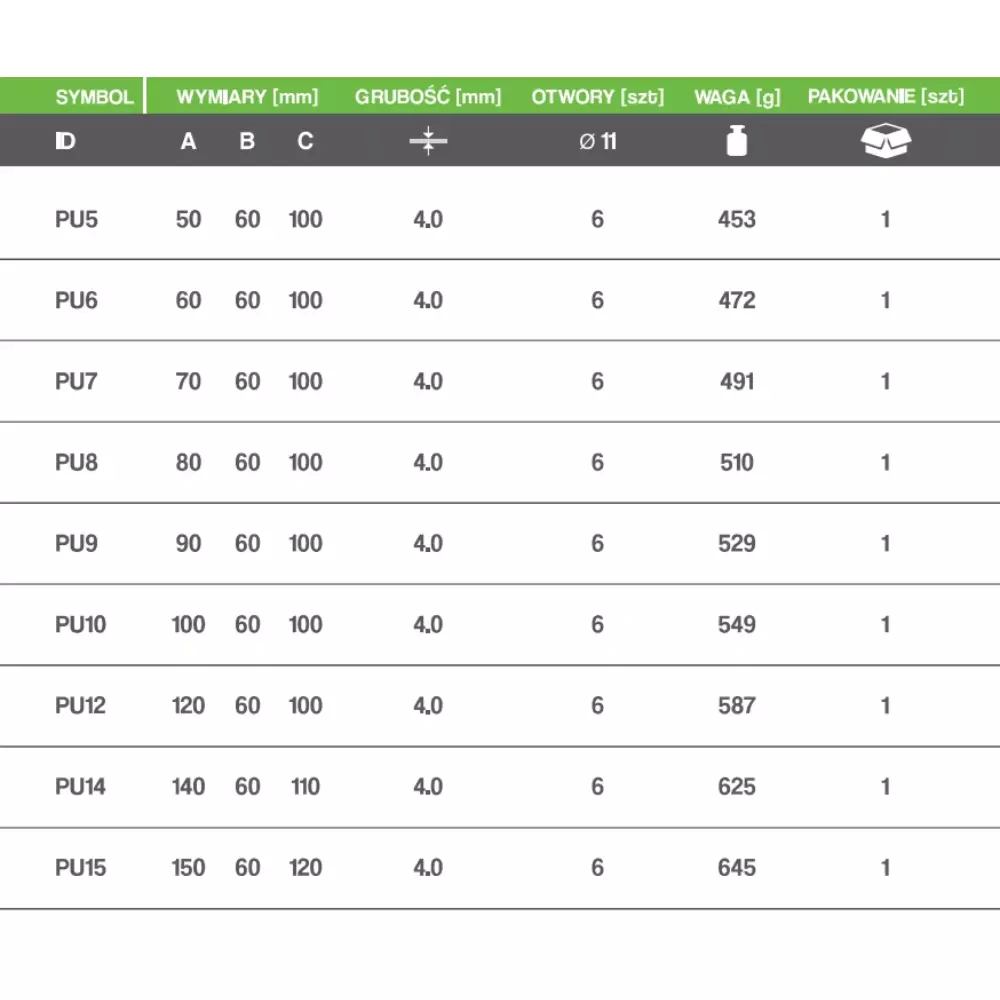This screenshot has width=1000, height=1000.
Task: Click the PAKOWANIE [szt] header
Action: [886, 97]
